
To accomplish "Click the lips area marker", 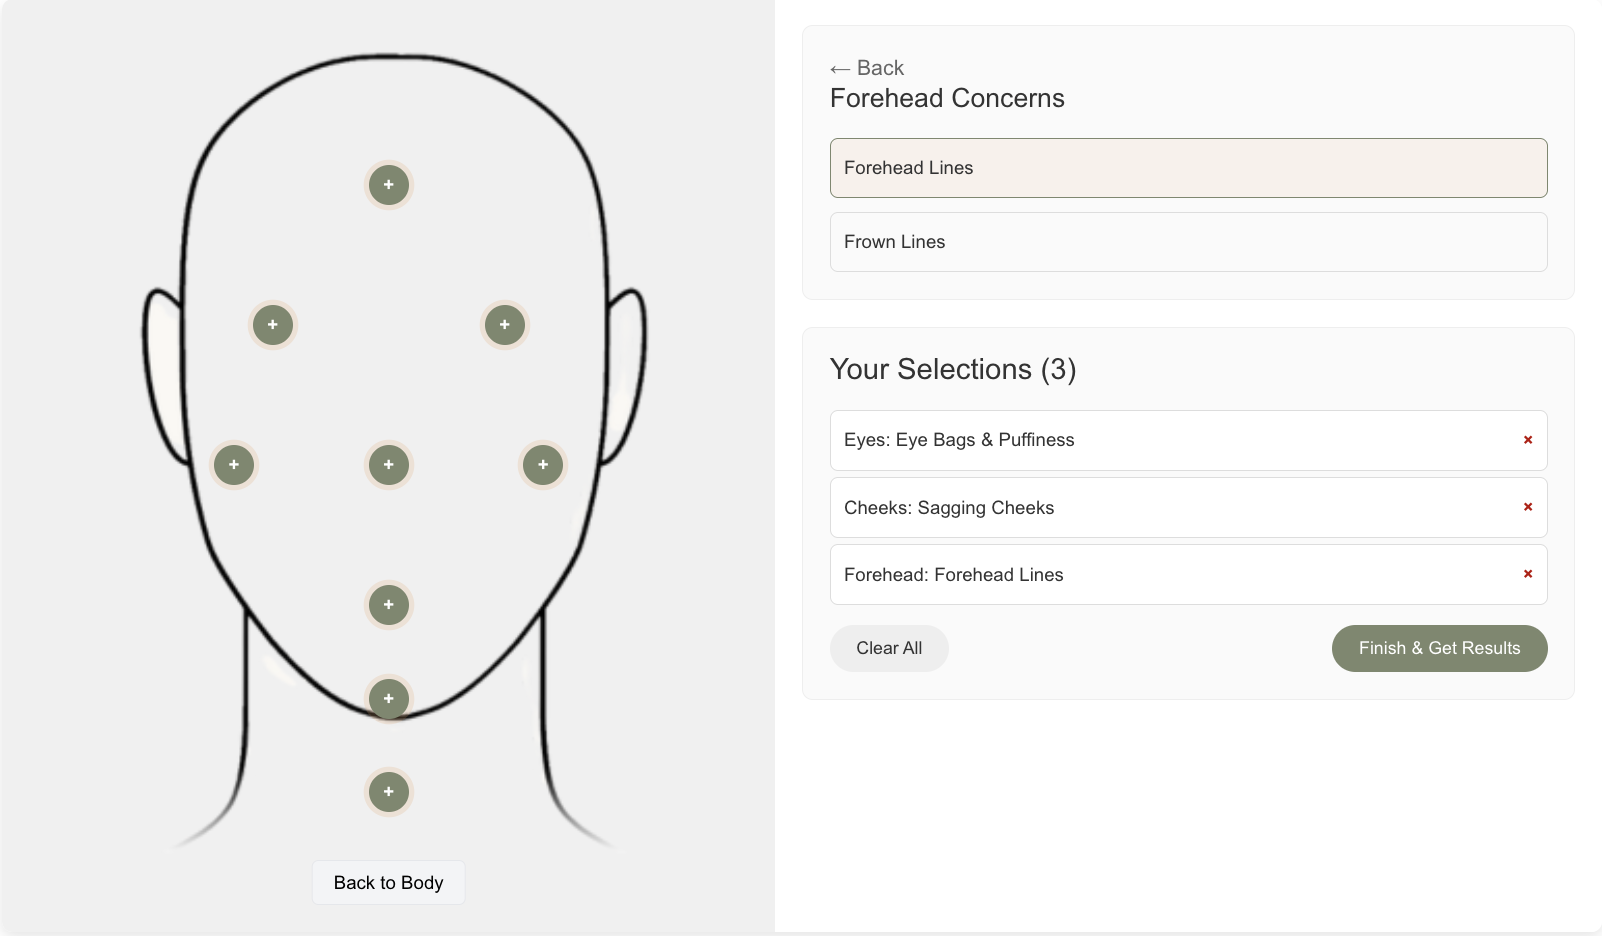I will [389, 604].
